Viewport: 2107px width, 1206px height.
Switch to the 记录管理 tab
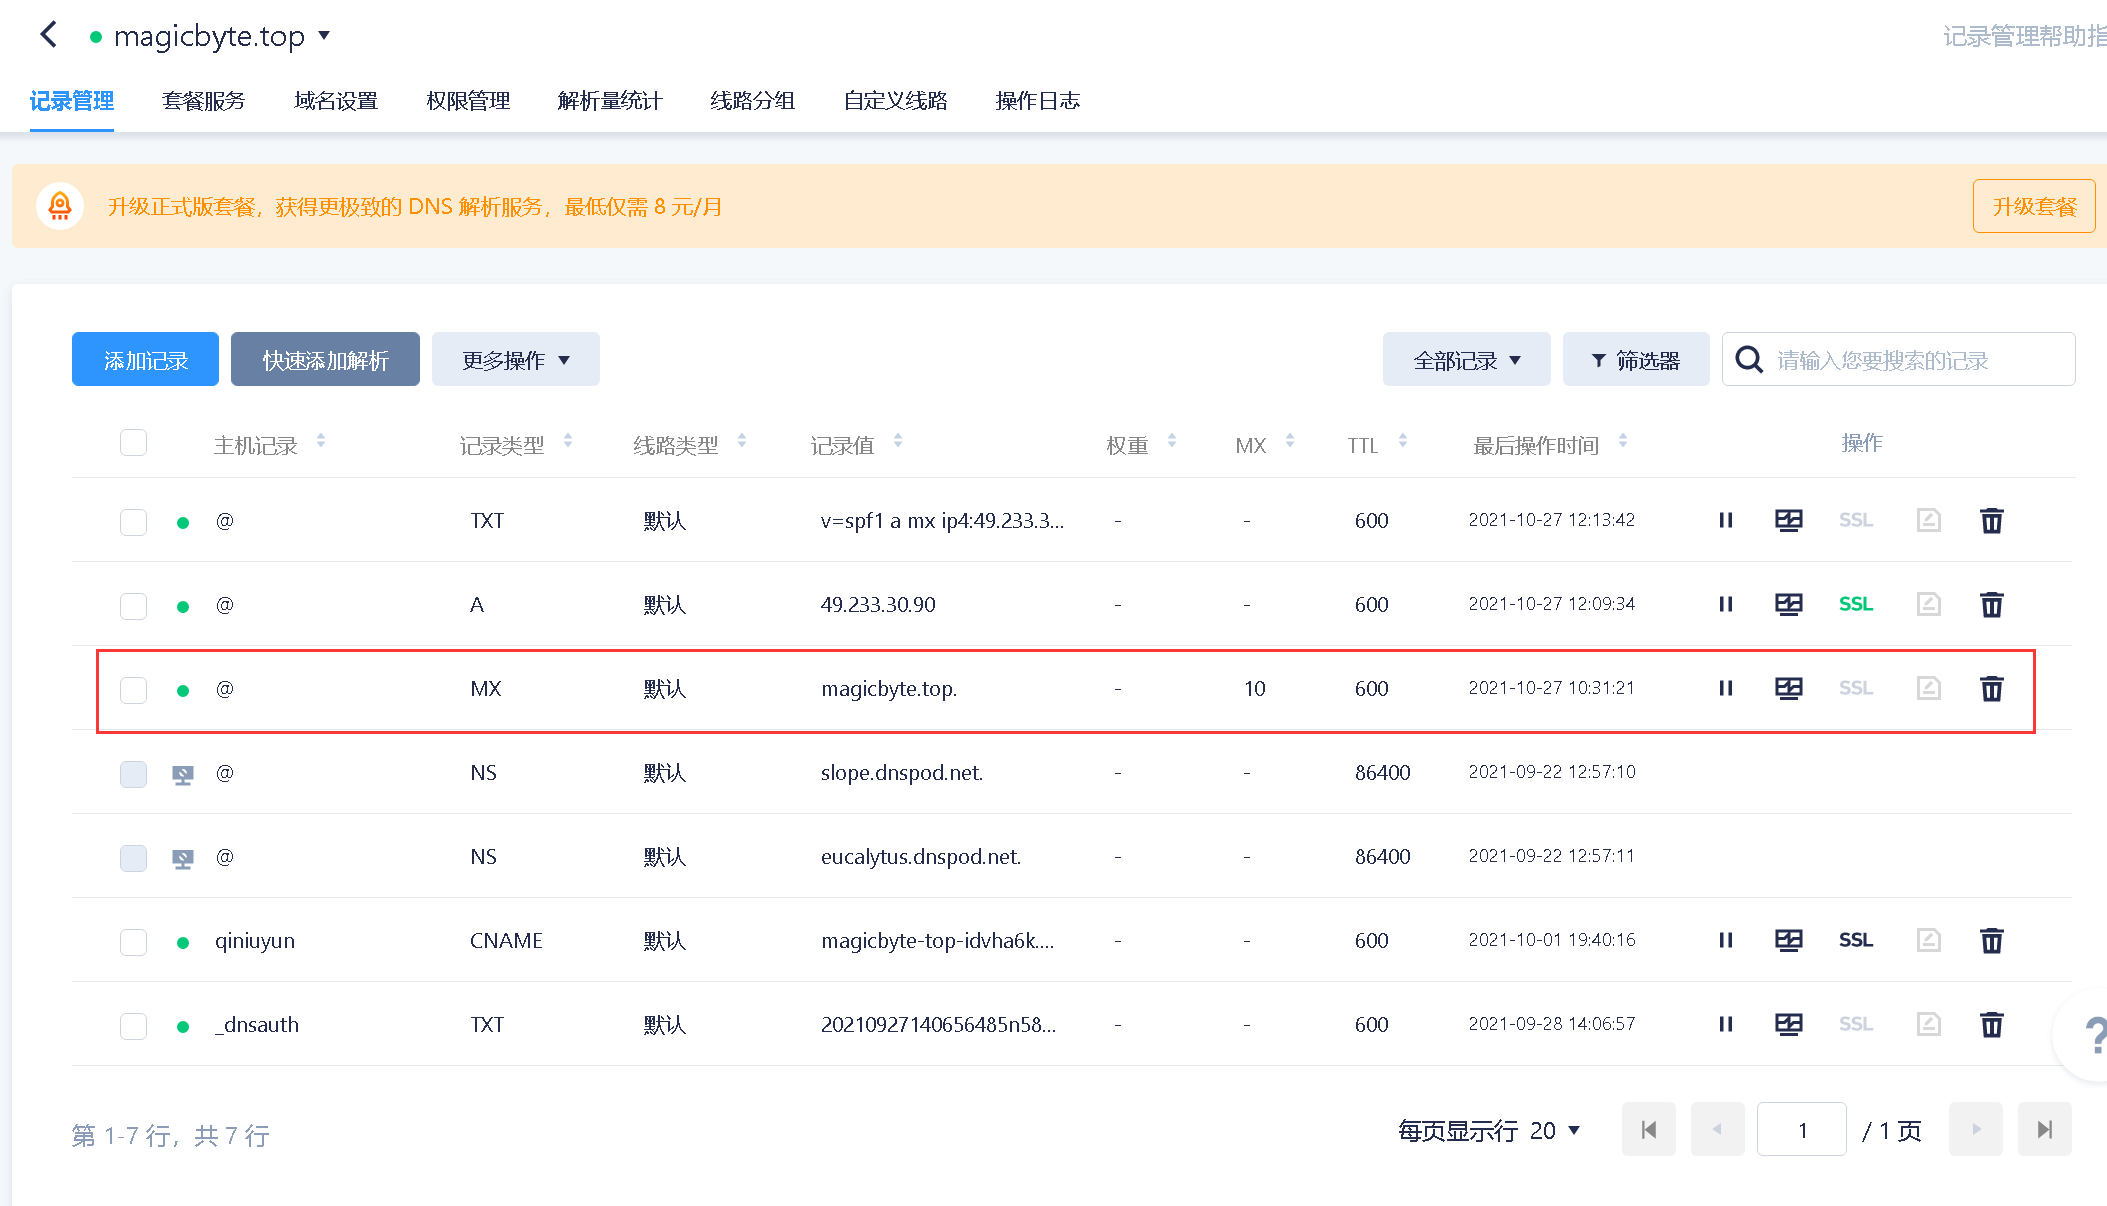tap(71, 101)
